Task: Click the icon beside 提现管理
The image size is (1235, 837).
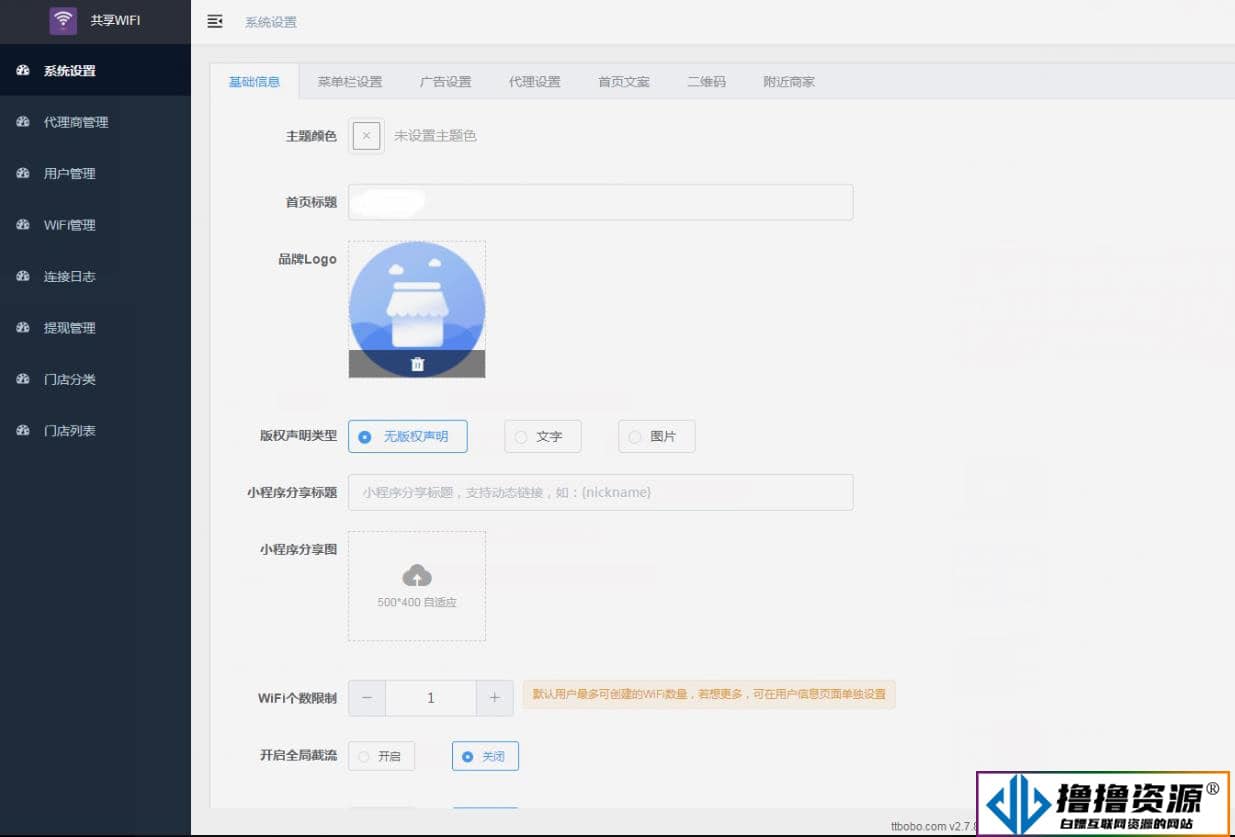Action: (x=23, y=328)
